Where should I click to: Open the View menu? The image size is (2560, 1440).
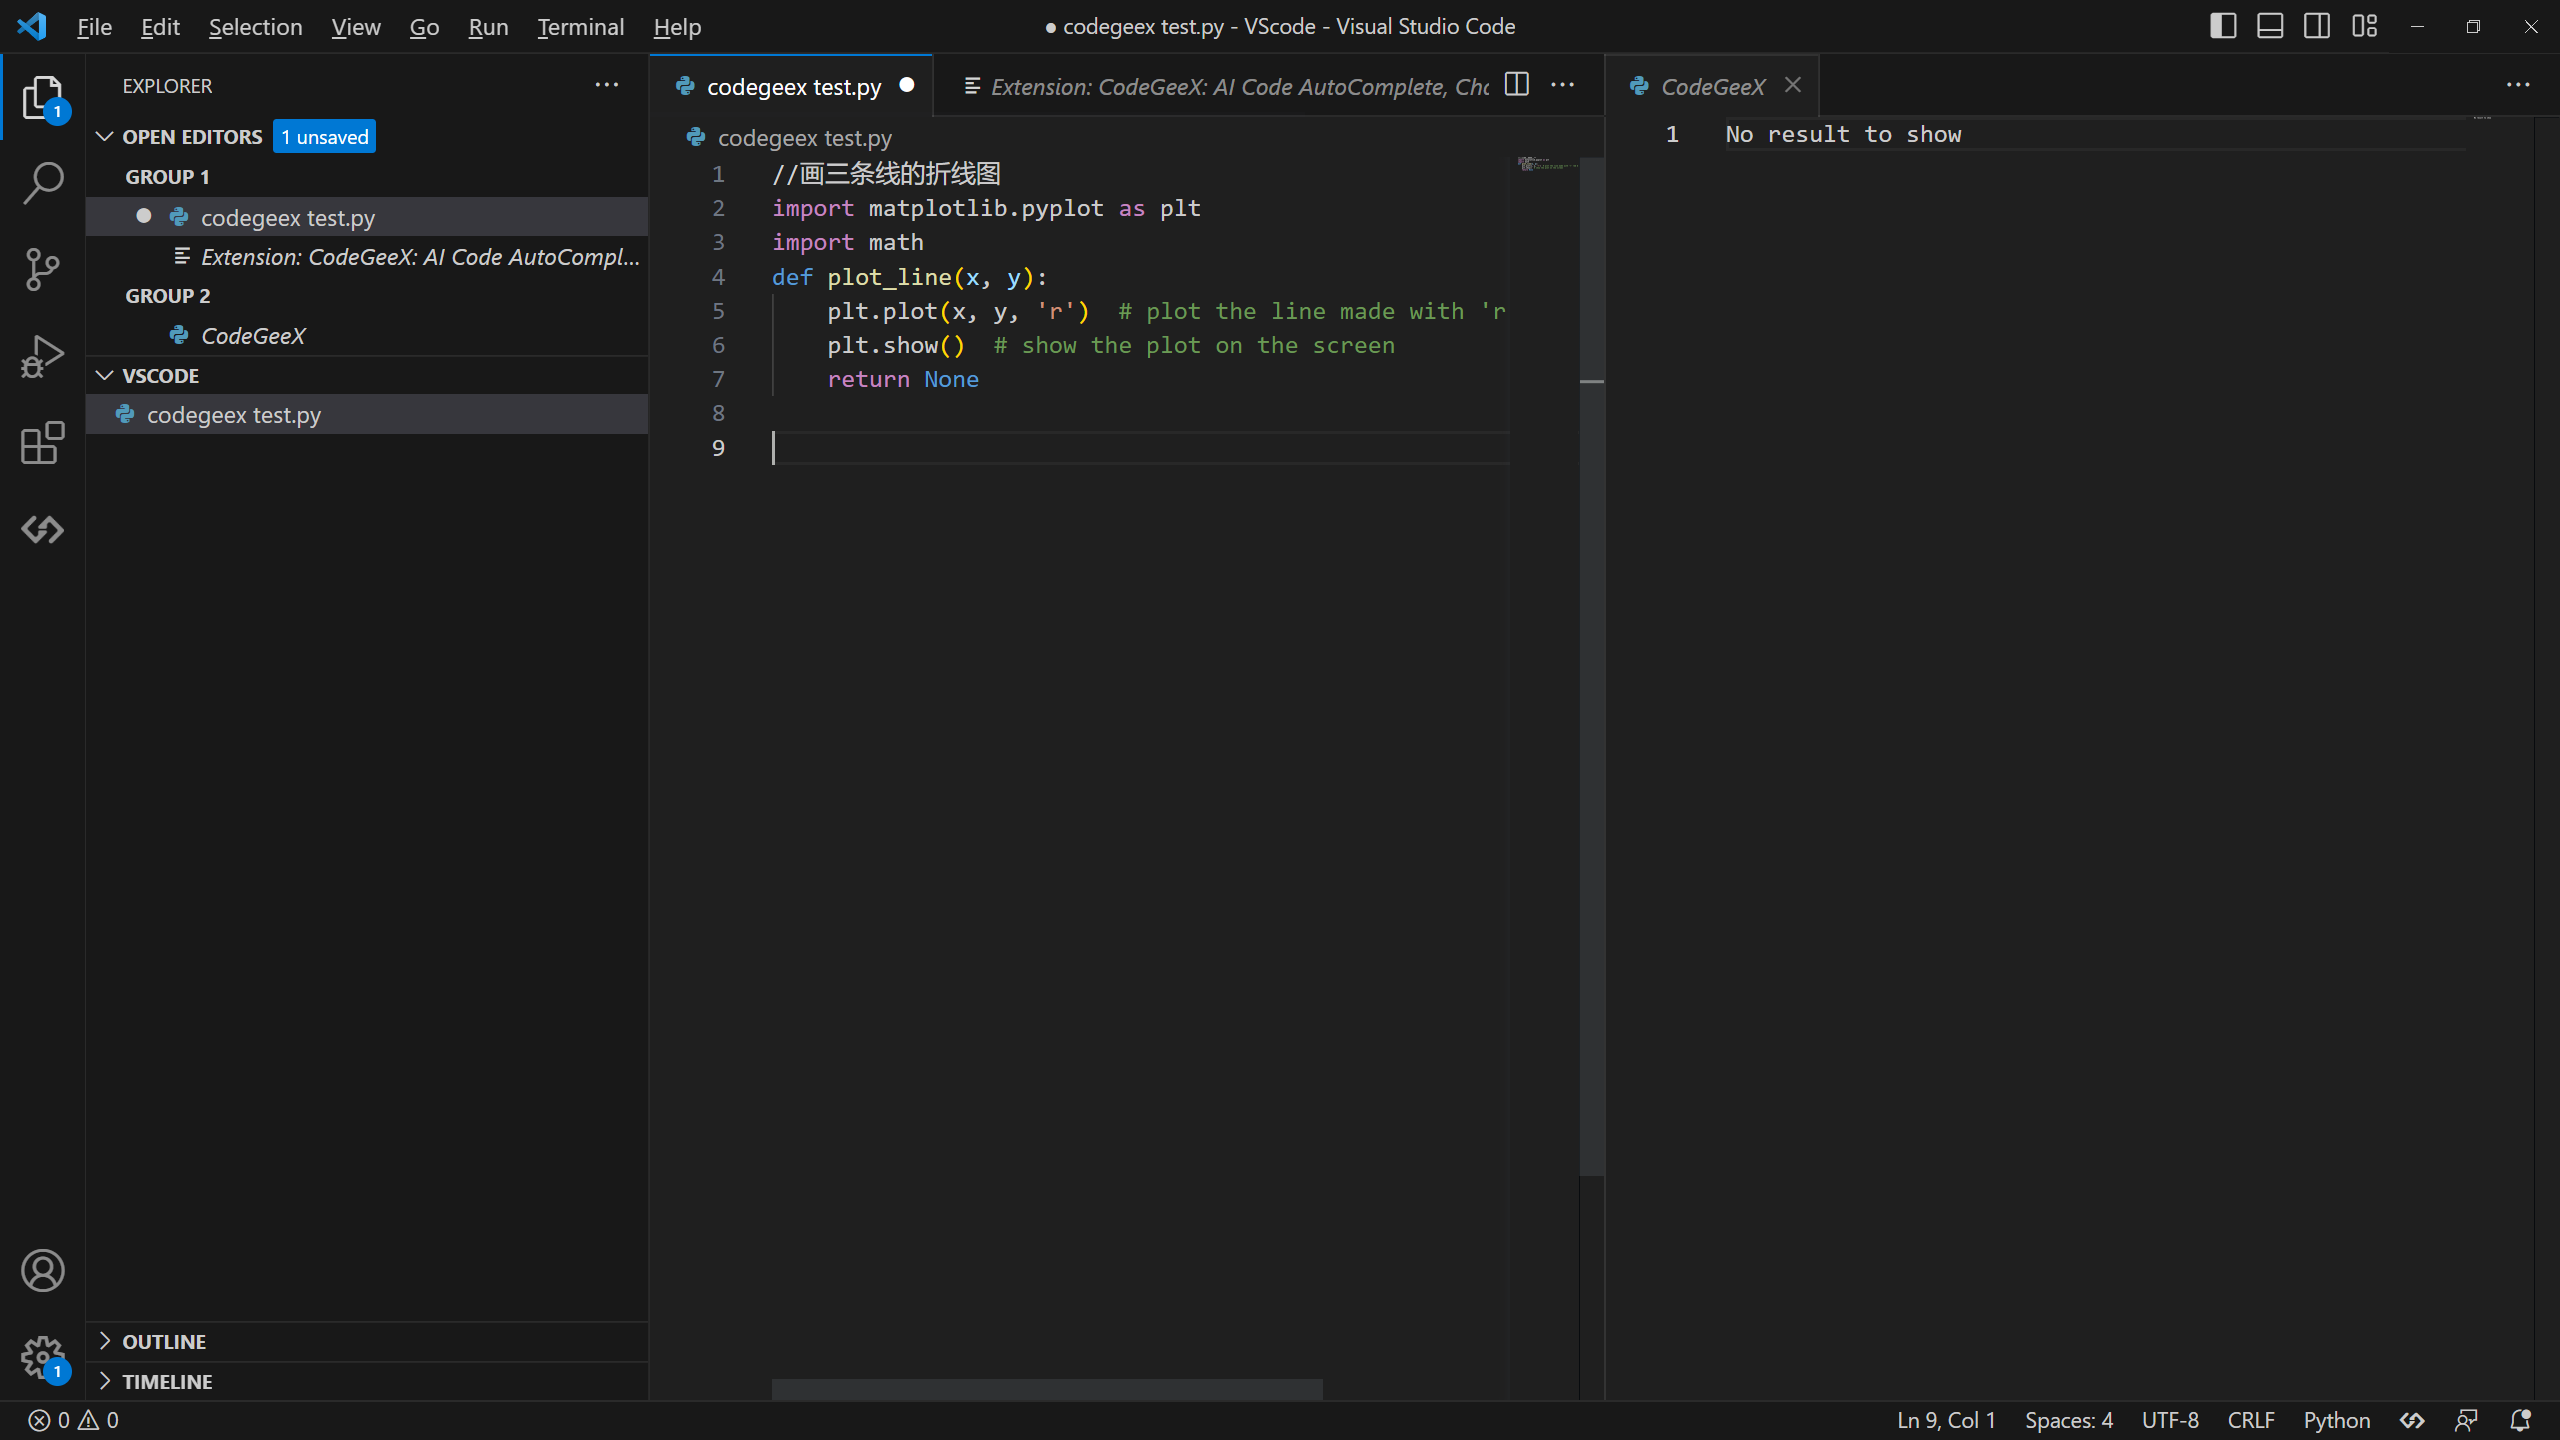pyautogui.click(x=356, y=27)
